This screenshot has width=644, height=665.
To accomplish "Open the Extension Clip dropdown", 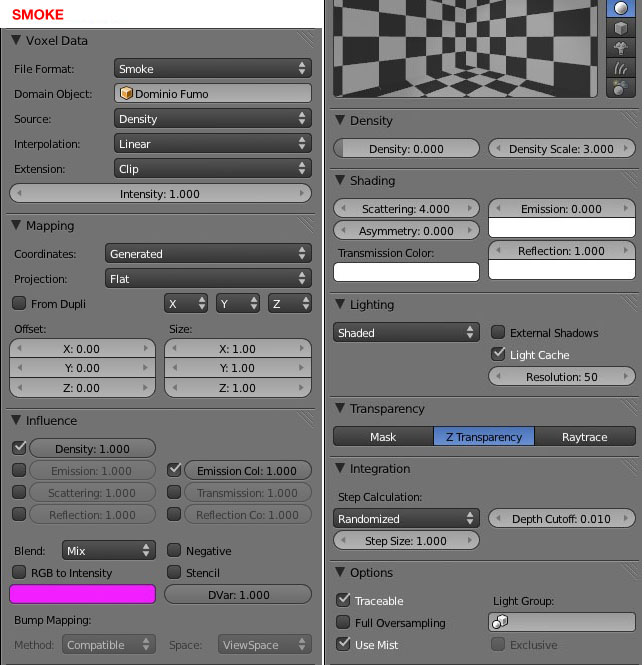I will pyautogui.click(x=213, y=169).
